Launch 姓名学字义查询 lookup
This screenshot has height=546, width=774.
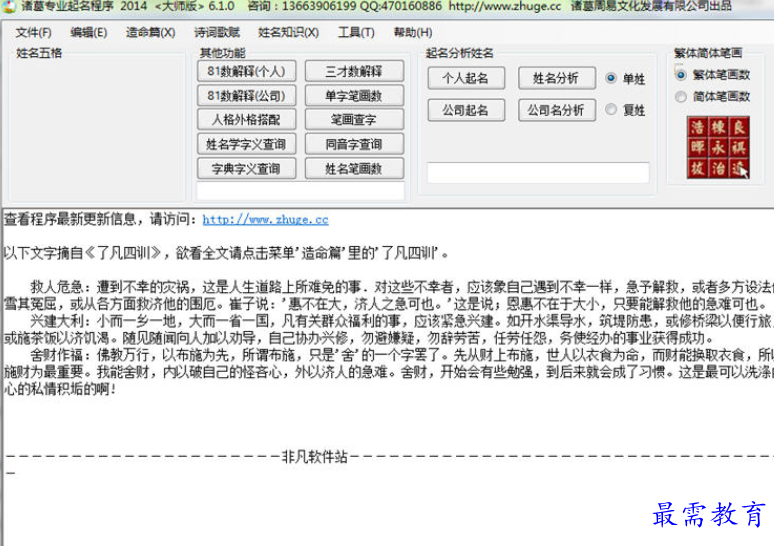(246, 144)
